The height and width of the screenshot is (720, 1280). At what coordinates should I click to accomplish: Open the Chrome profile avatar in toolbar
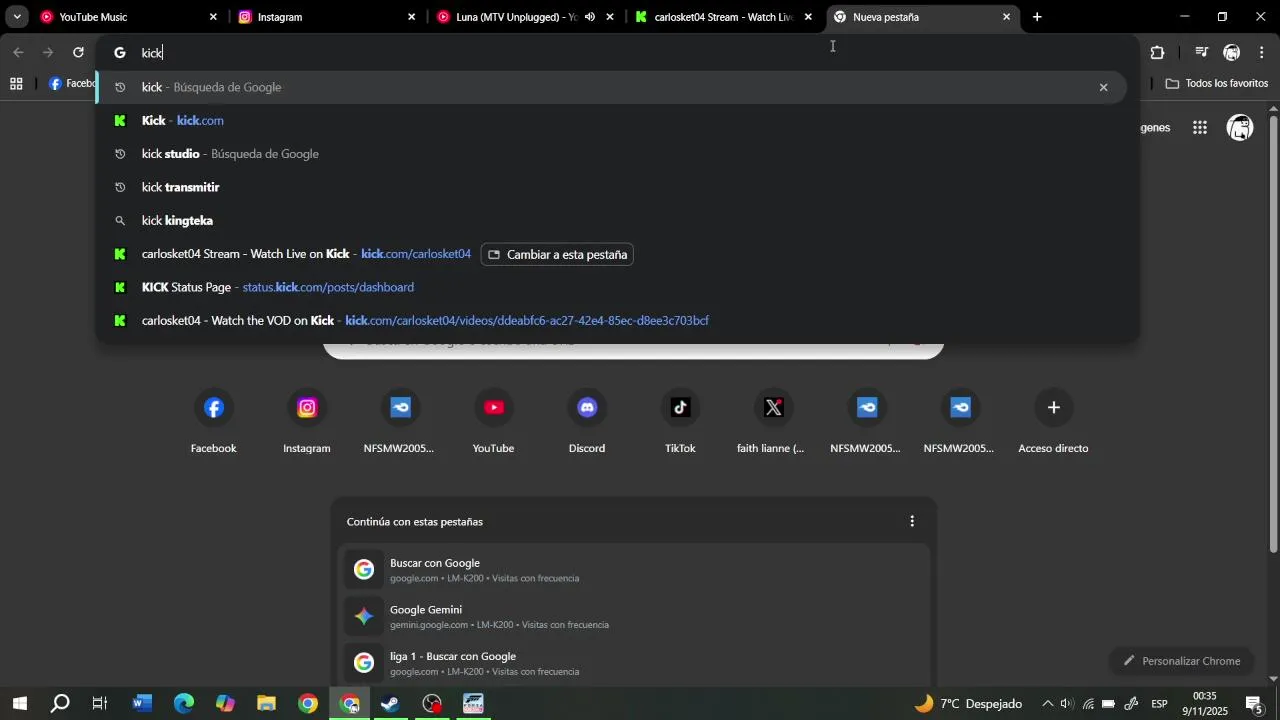1232,53
